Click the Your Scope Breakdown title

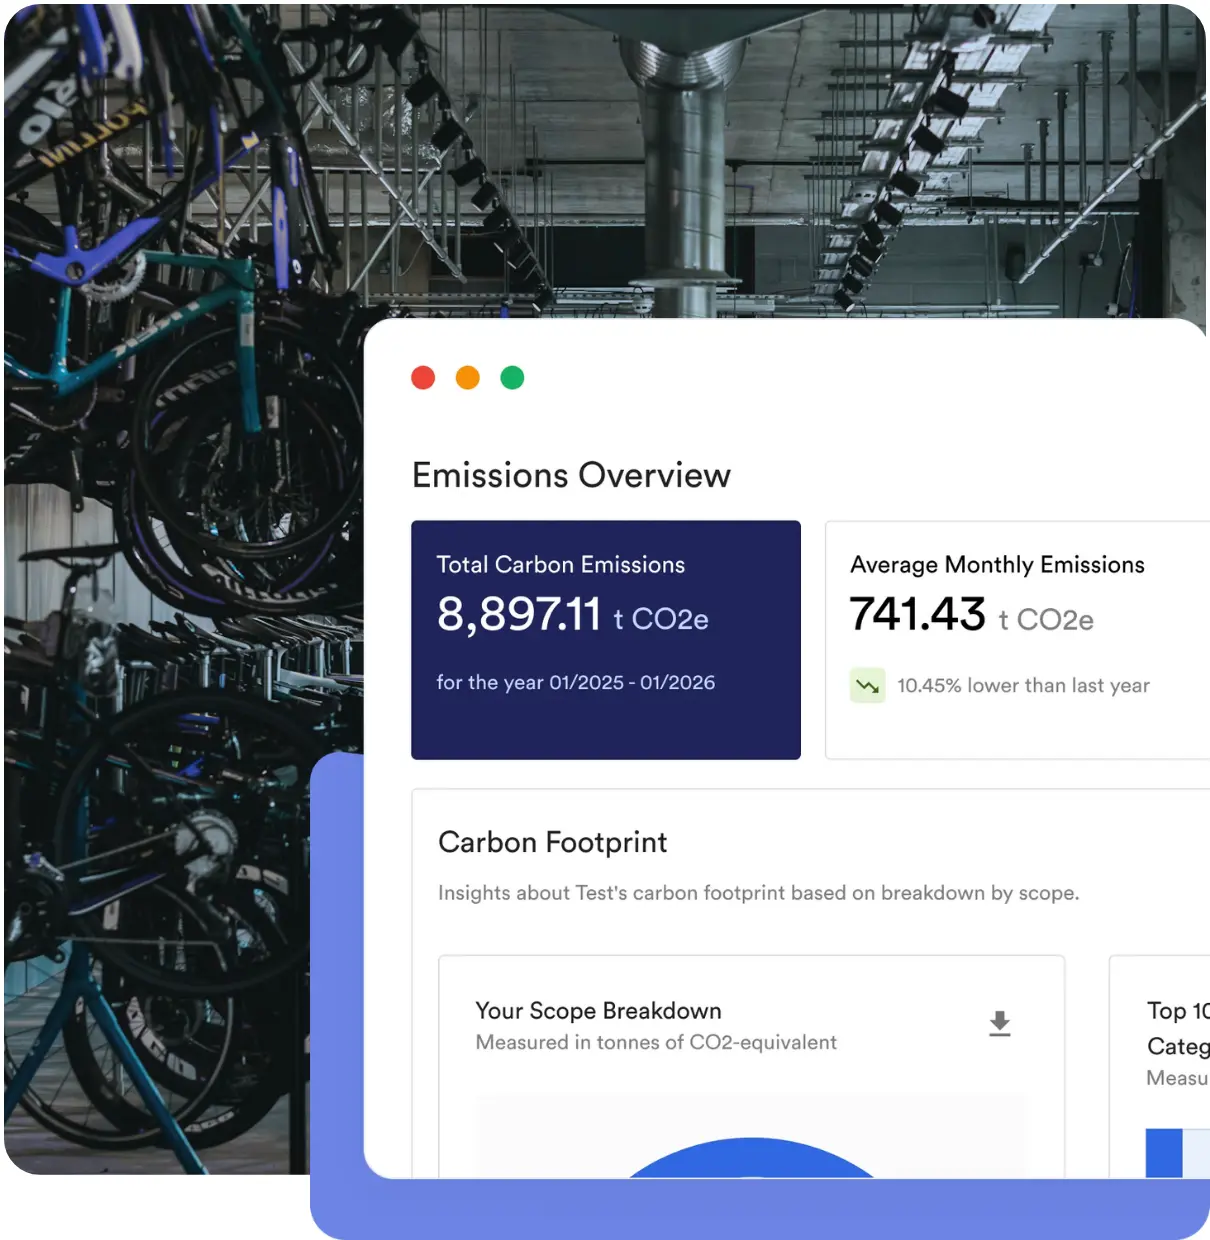tap(598, 1011)
